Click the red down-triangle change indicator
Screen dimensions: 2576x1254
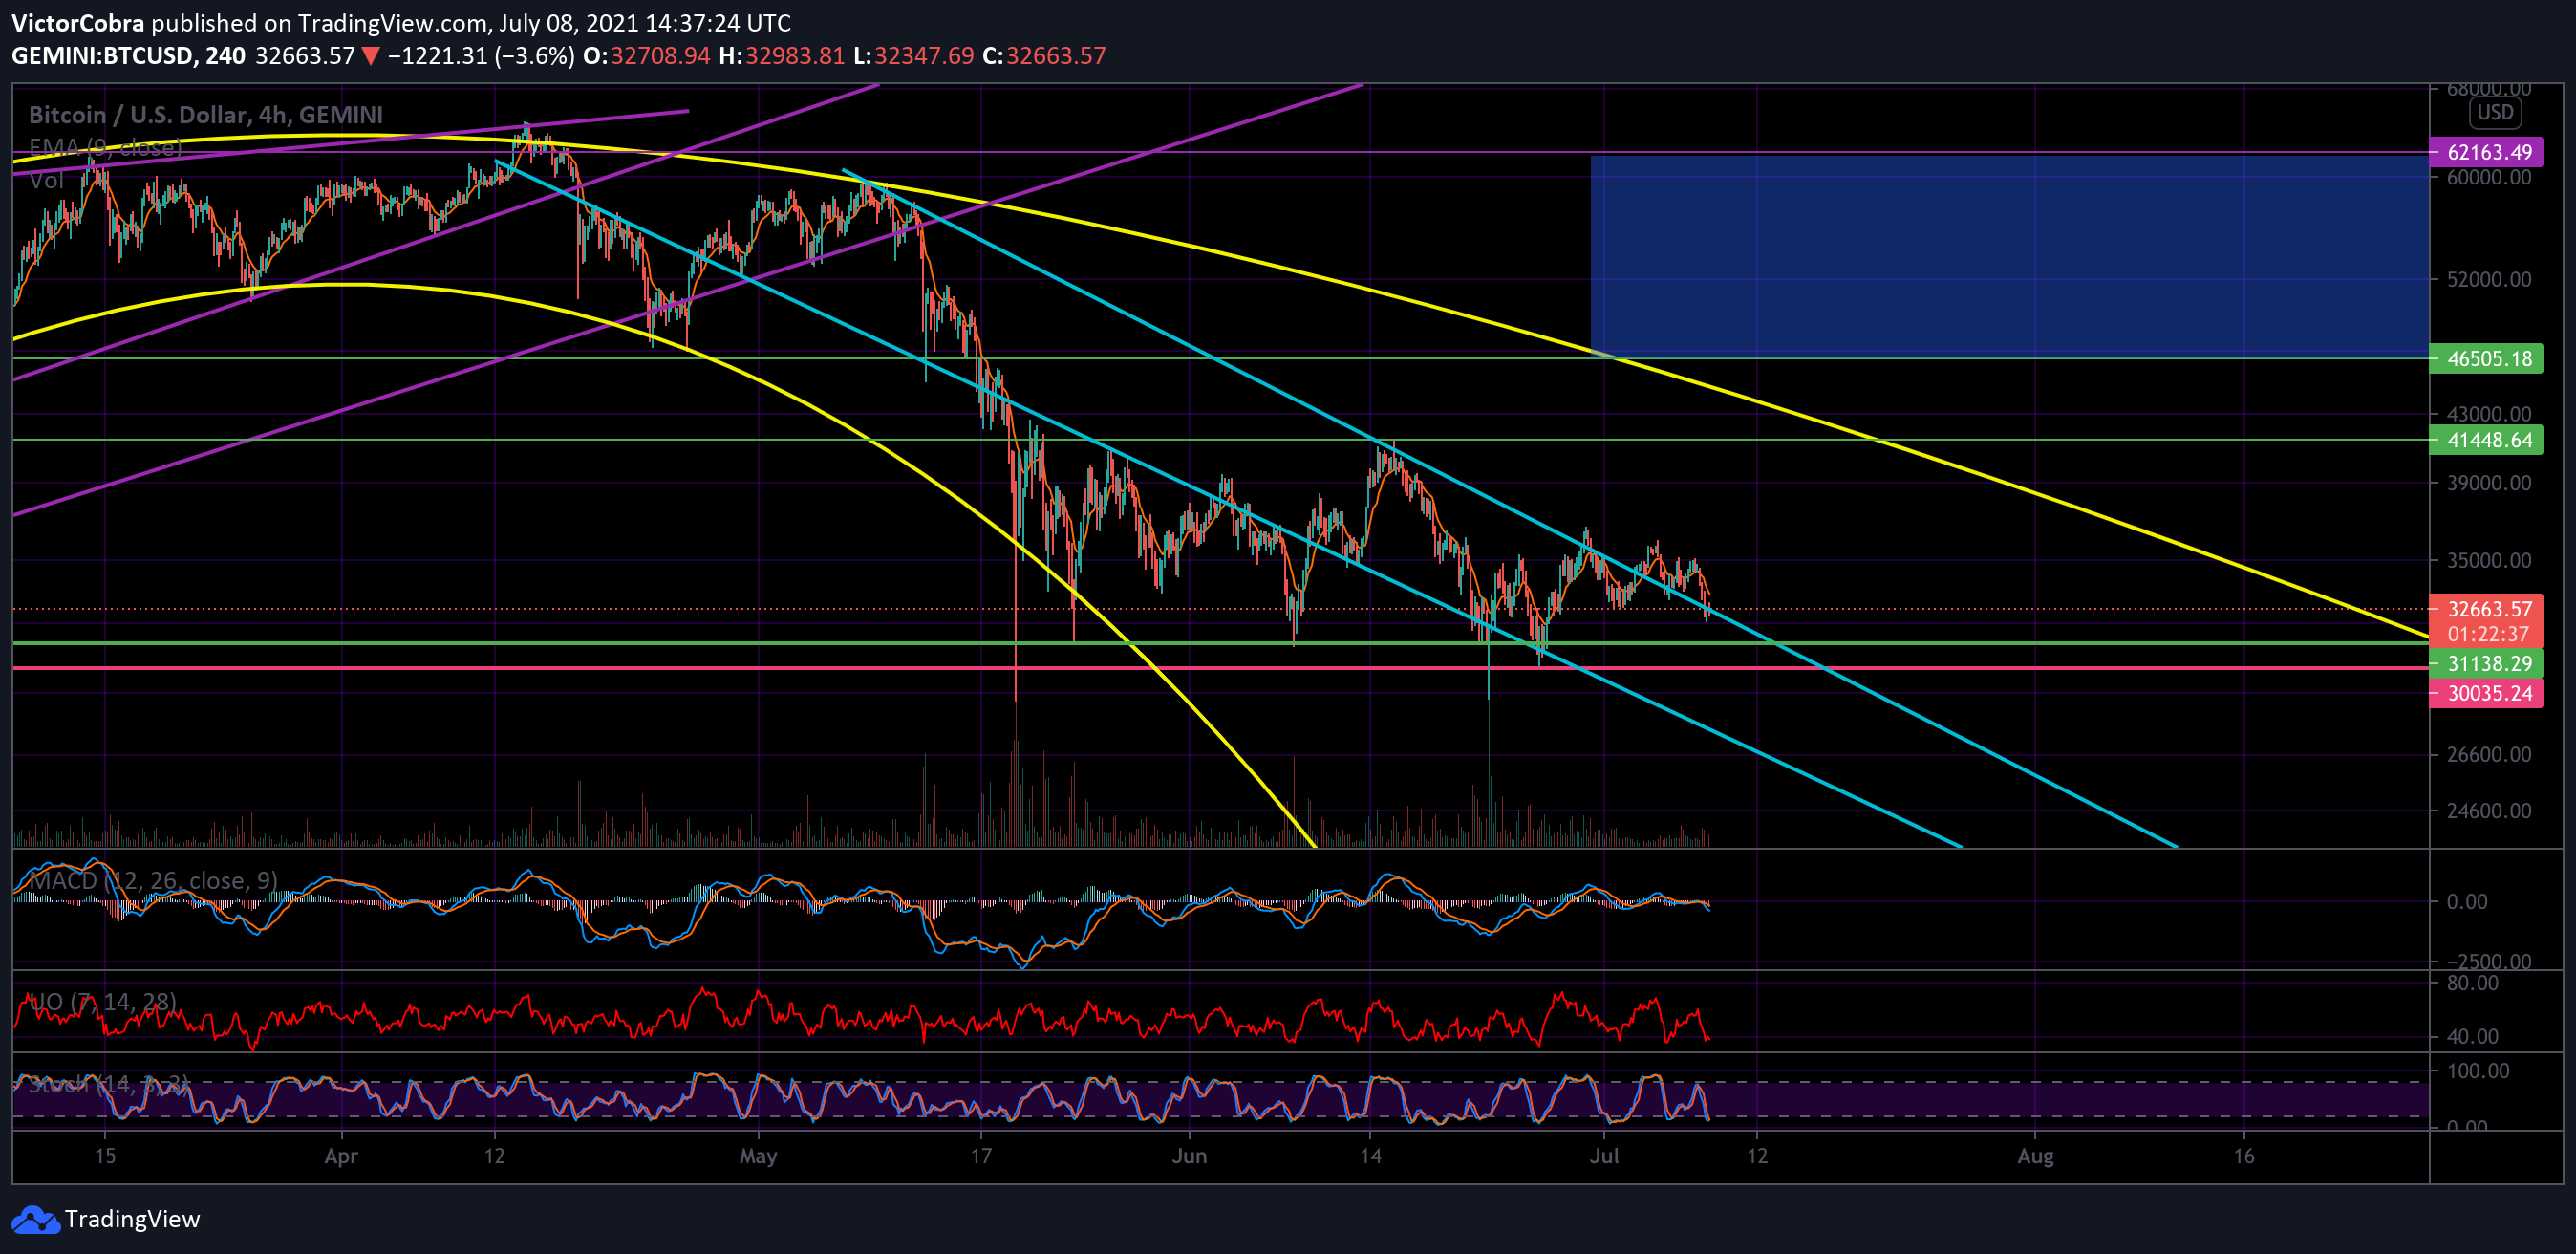pyautogui.click(x=370, y=56)
